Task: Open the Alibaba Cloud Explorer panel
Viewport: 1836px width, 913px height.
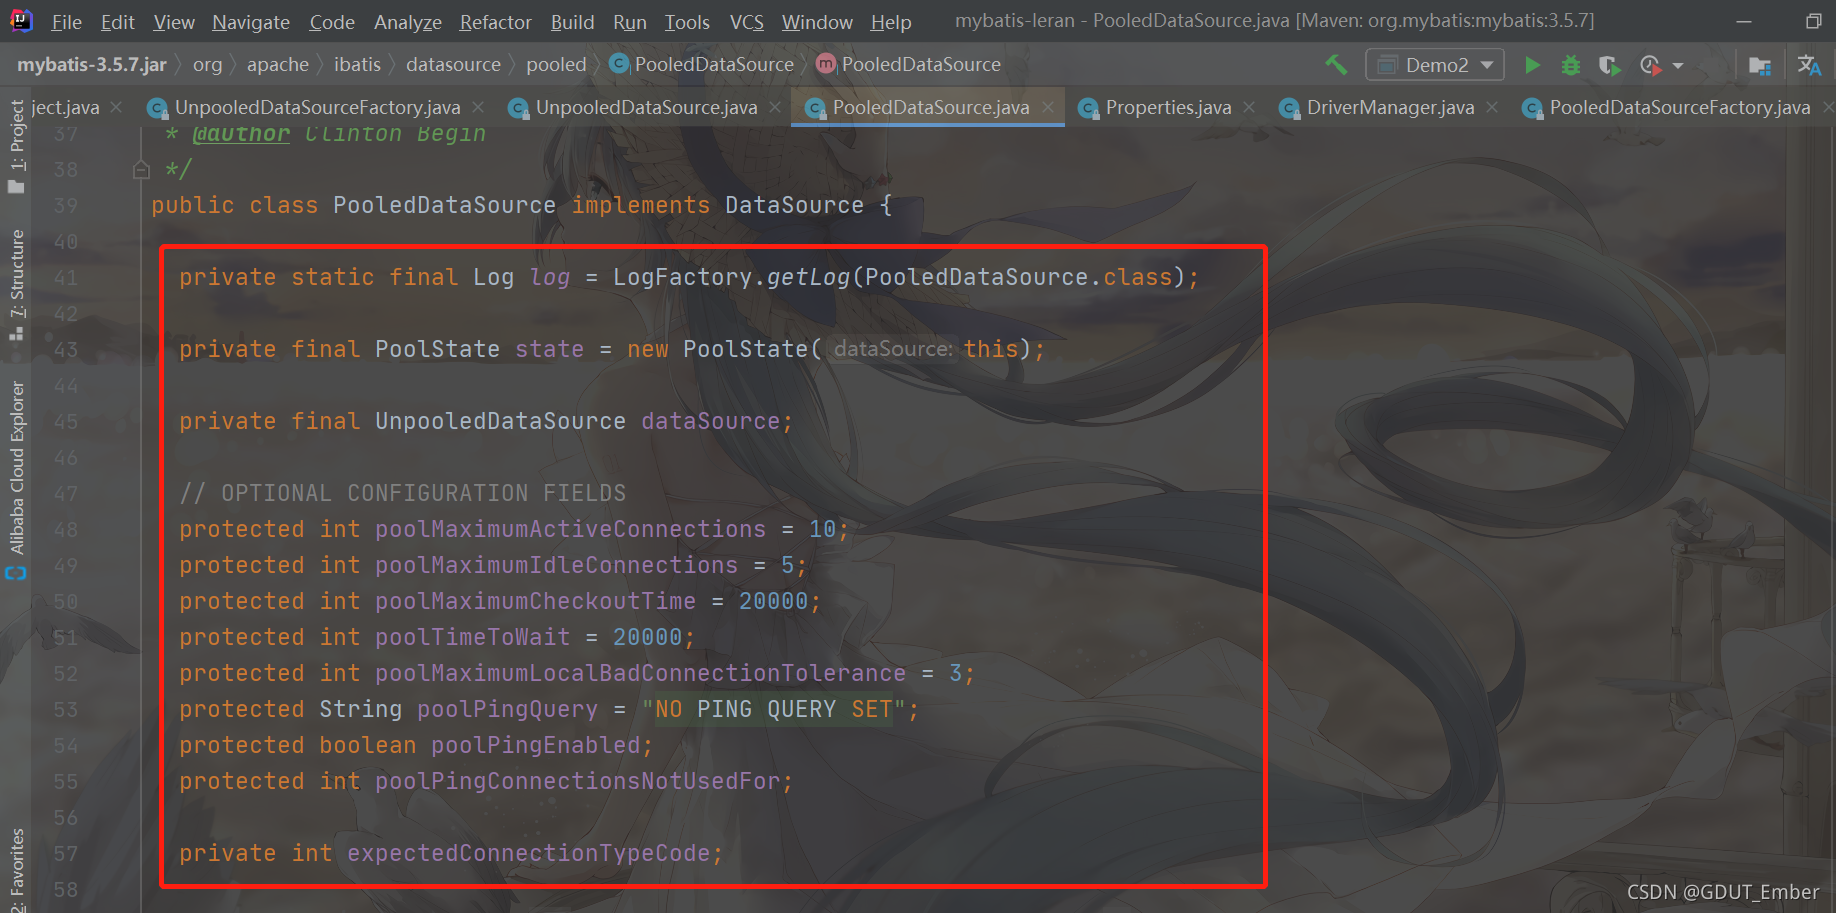Action: pos(17,480)
